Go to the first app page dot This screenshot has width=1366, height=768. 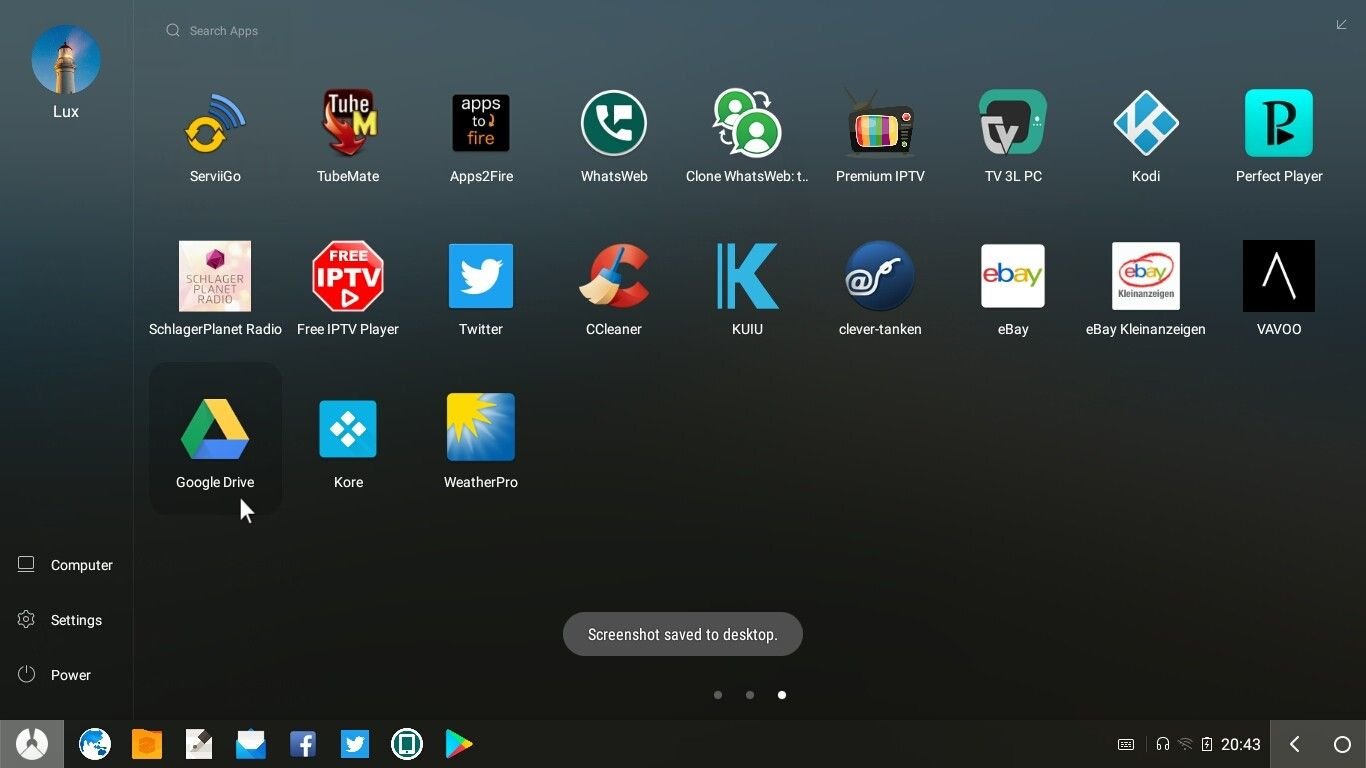pos(718,695)
